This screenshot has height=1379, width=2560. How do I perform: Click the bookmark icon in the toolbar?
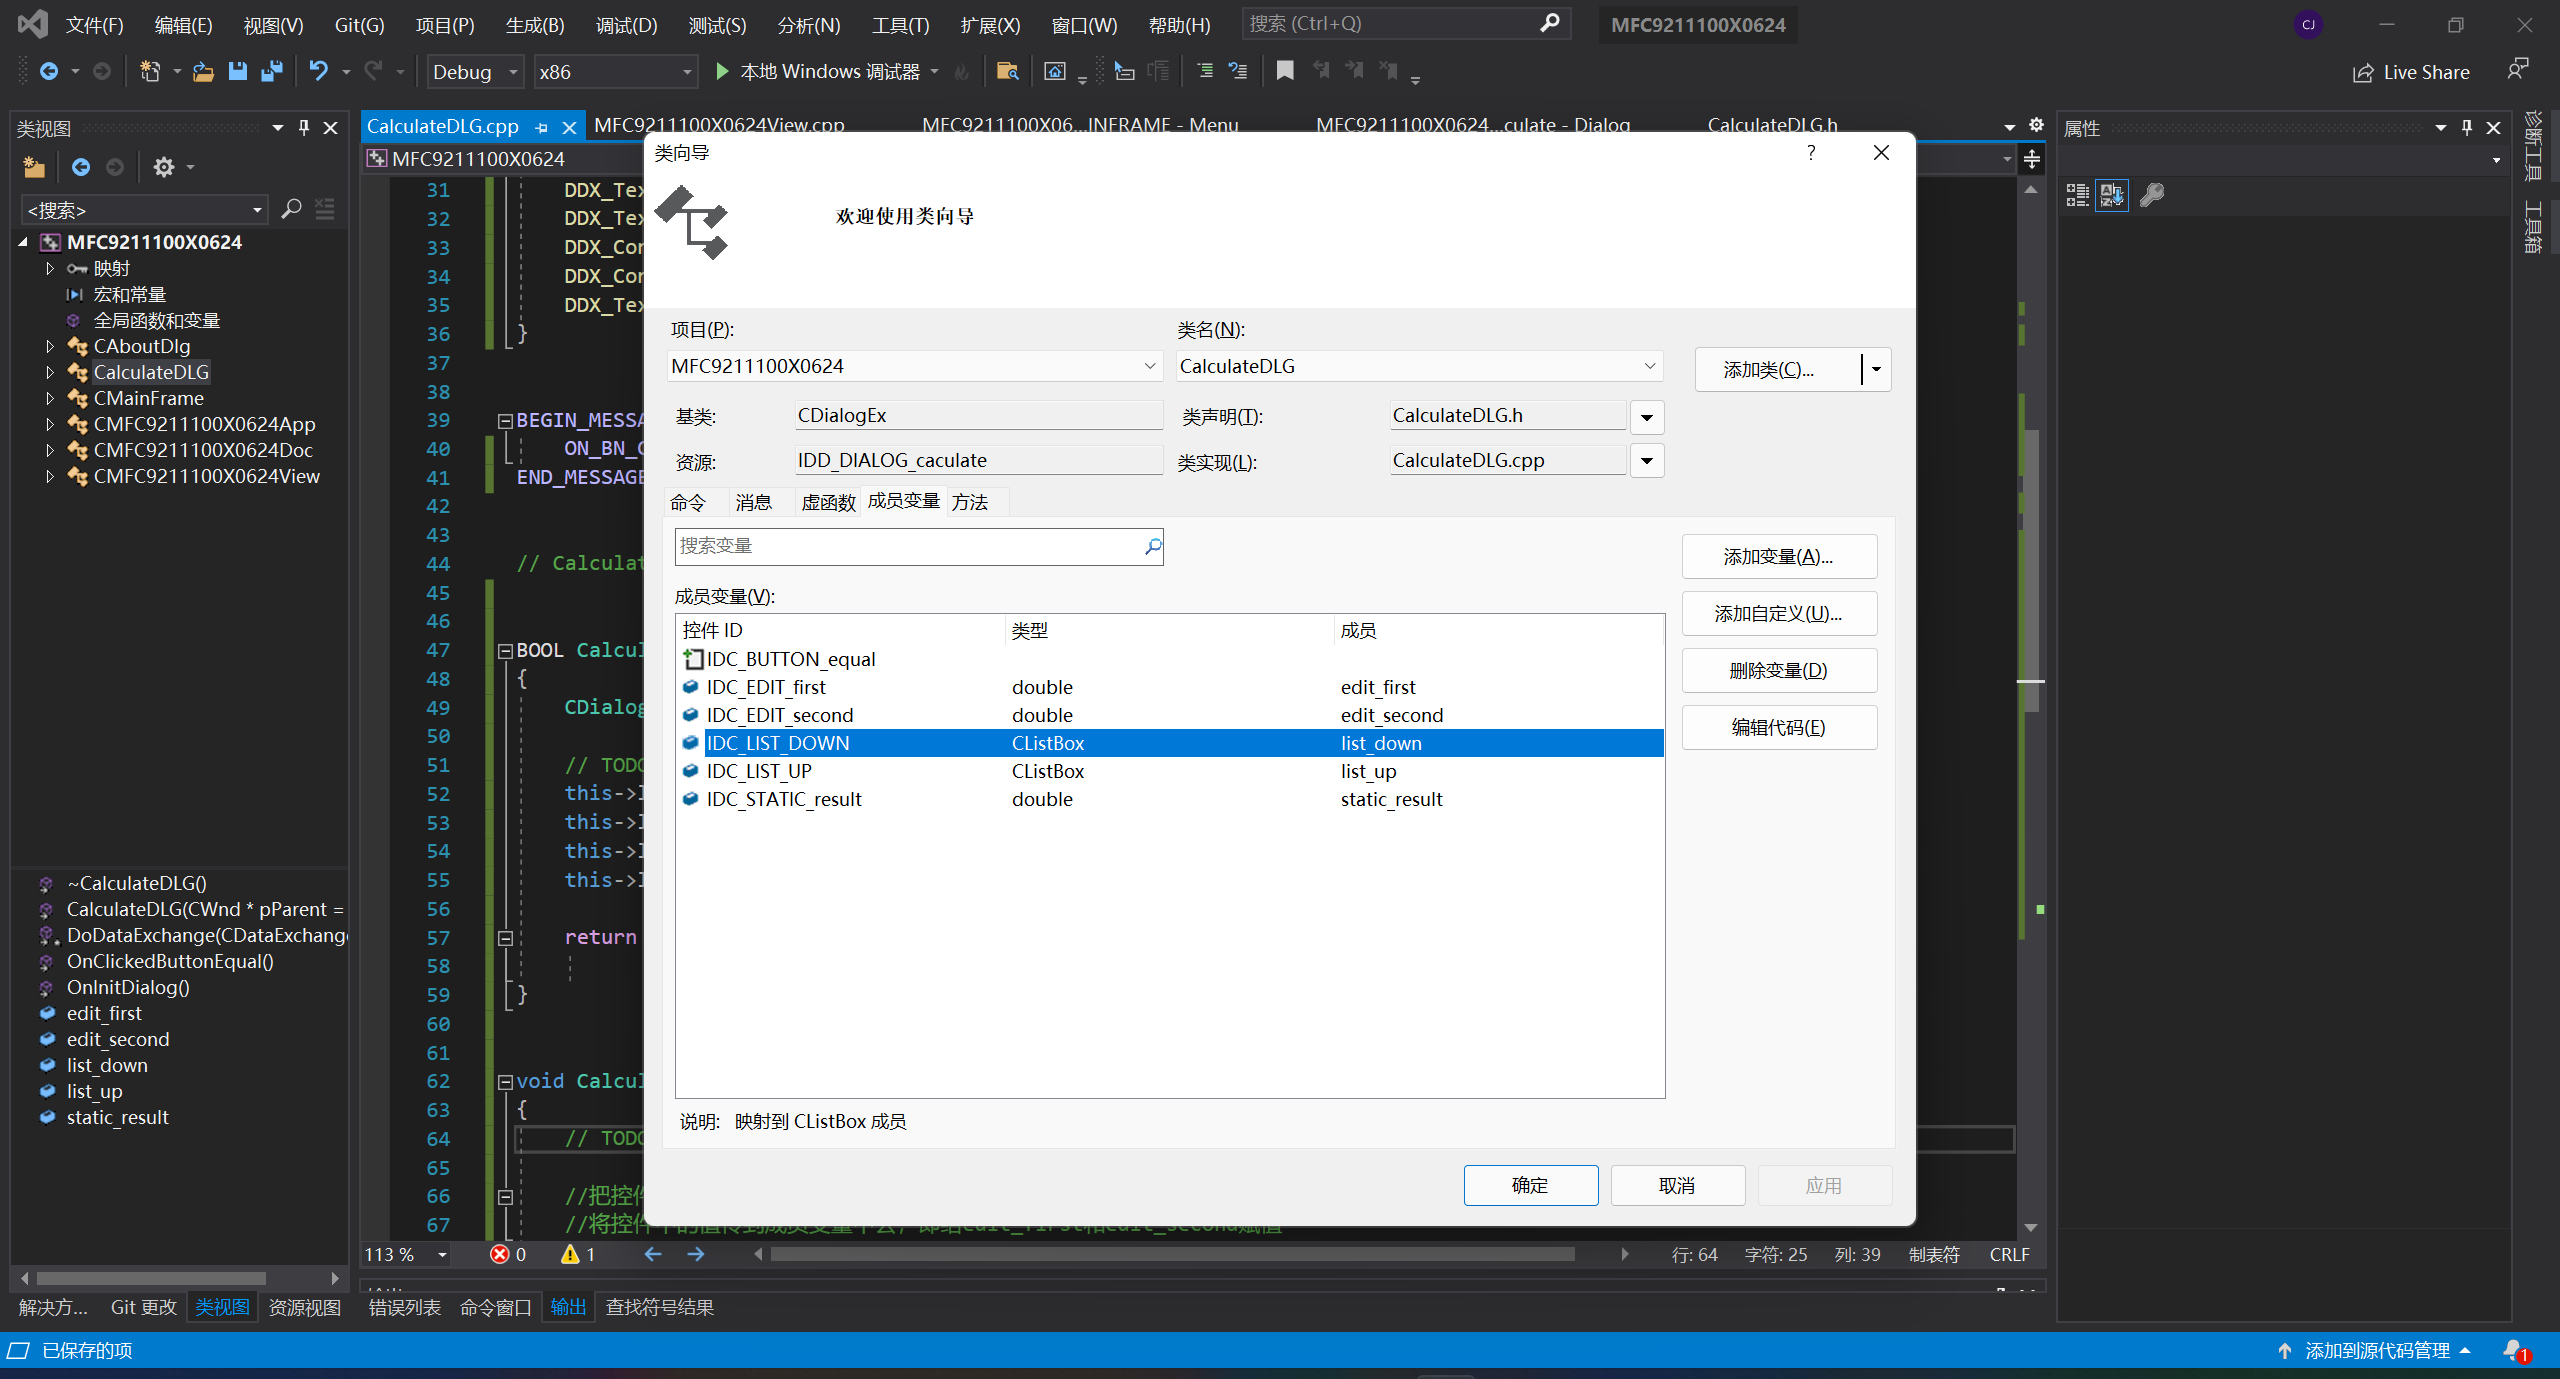[1285, 71]
